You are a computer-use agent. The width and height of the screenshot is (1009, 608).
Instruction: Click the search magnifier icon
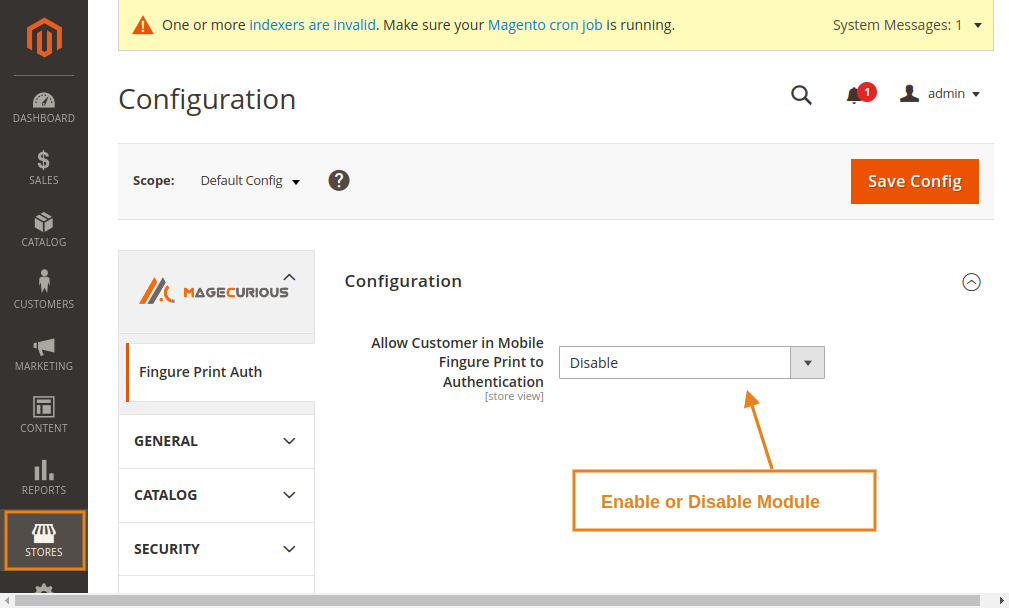(x=801, y=95)
